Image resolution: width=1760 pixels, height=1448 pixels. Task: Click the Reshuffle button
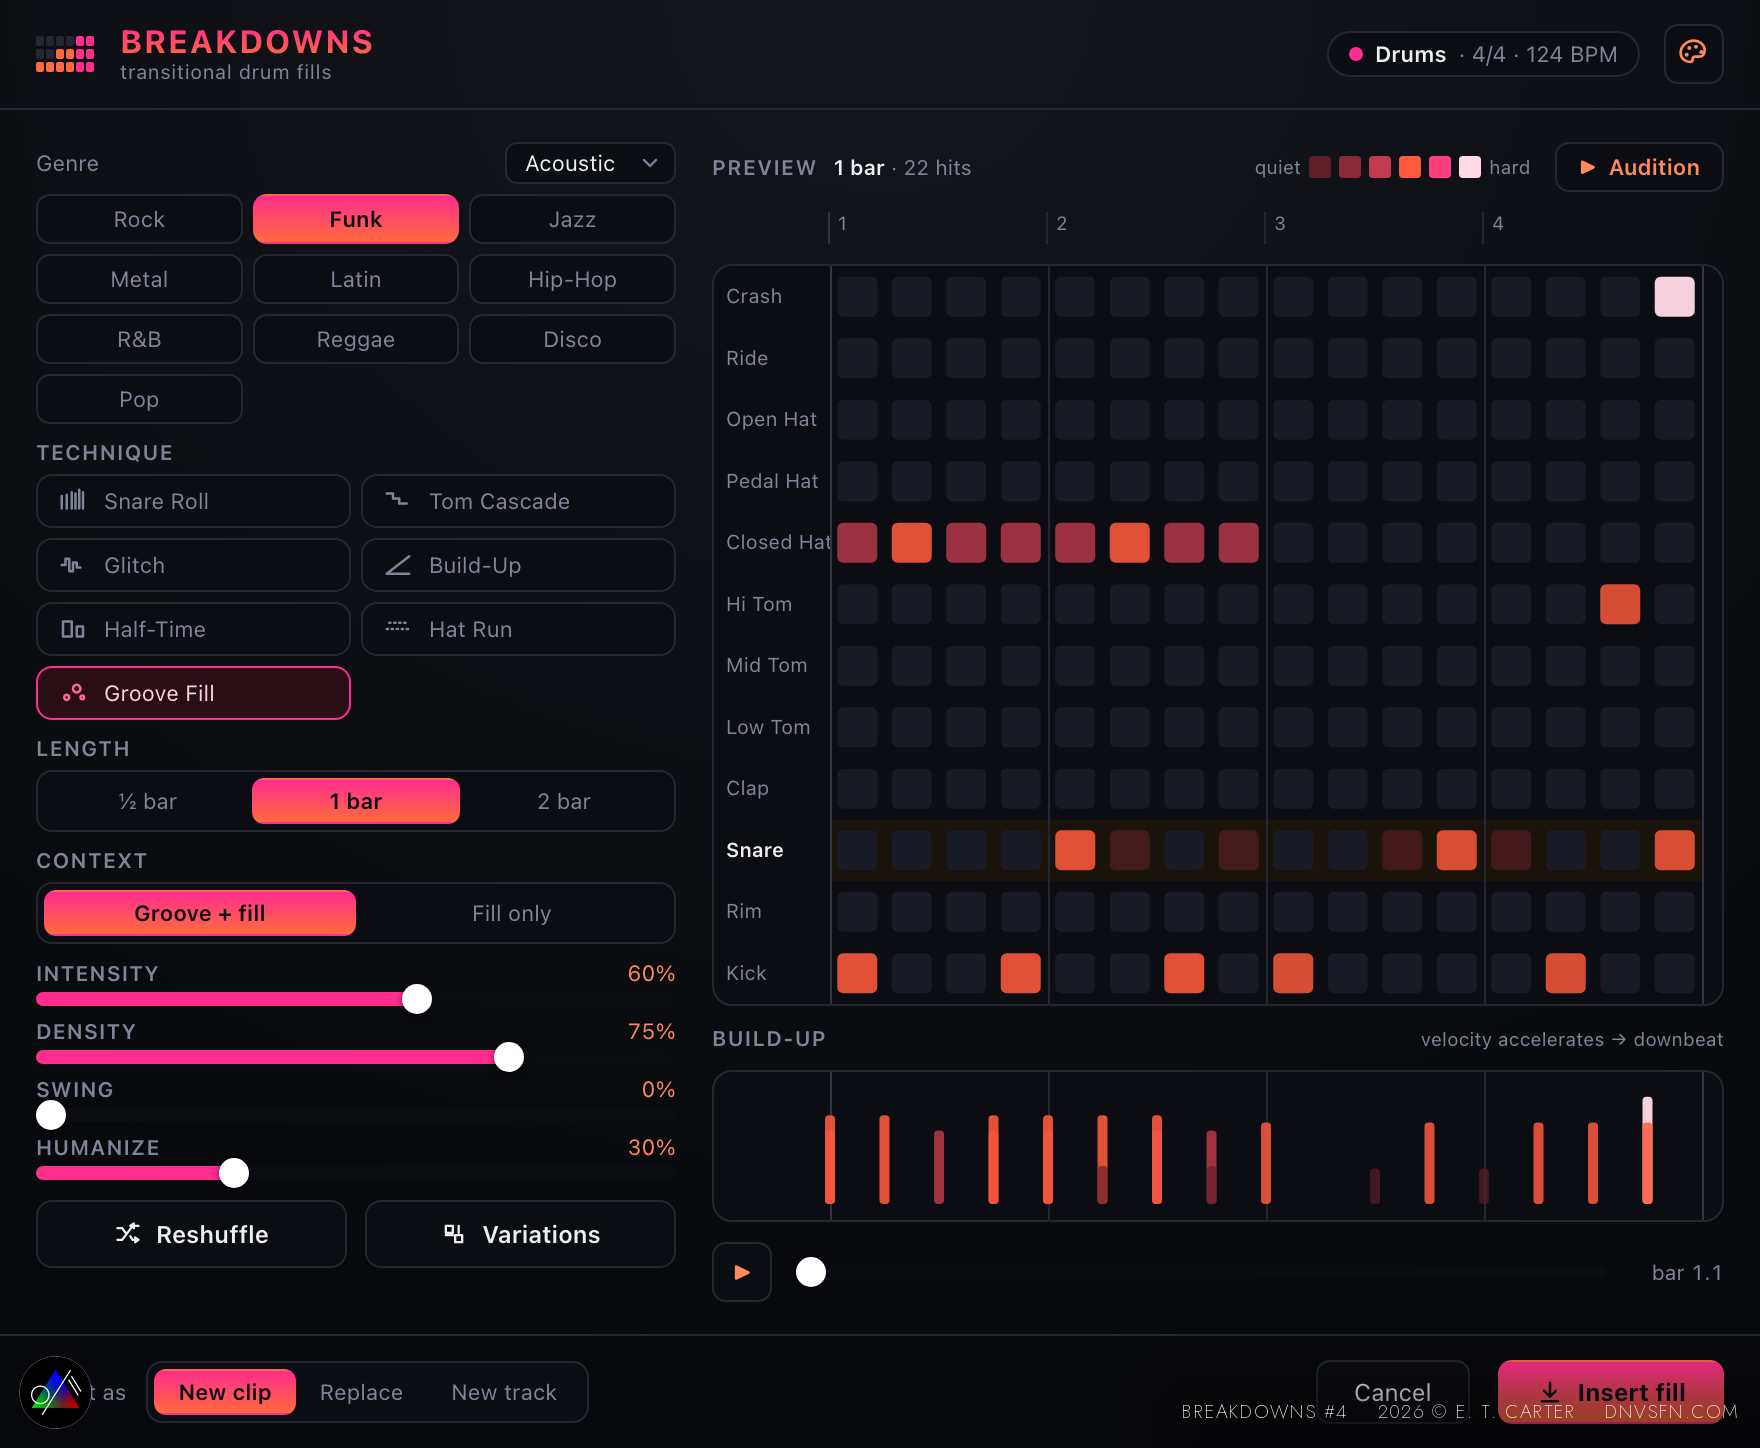coord(192,1234)
